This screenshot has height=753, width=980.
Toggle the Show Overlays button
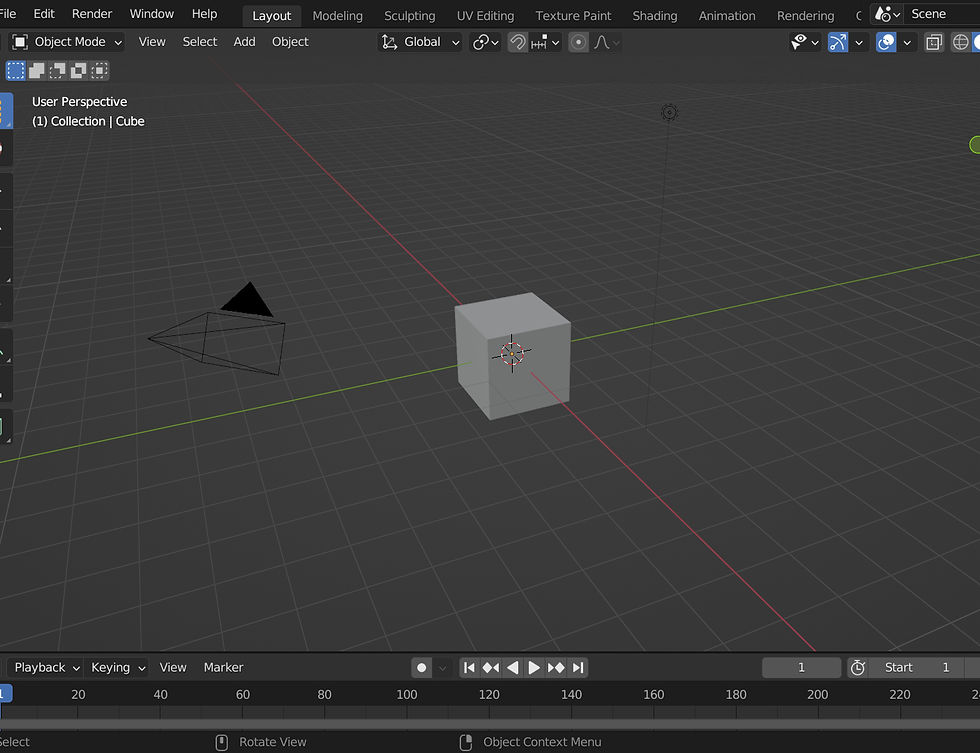pos(886,42)
